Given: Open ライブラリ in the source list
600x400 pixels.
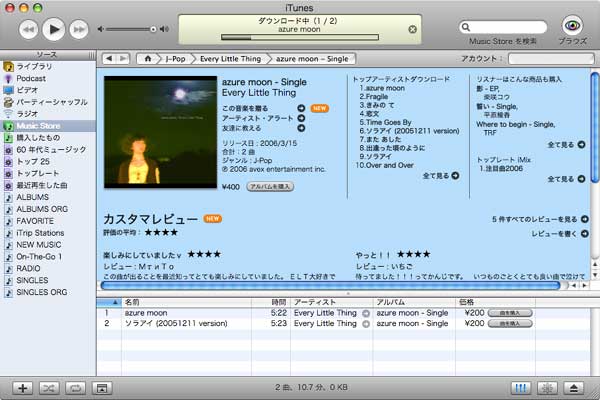Looking at the screenshot, I should coord(48,66).
